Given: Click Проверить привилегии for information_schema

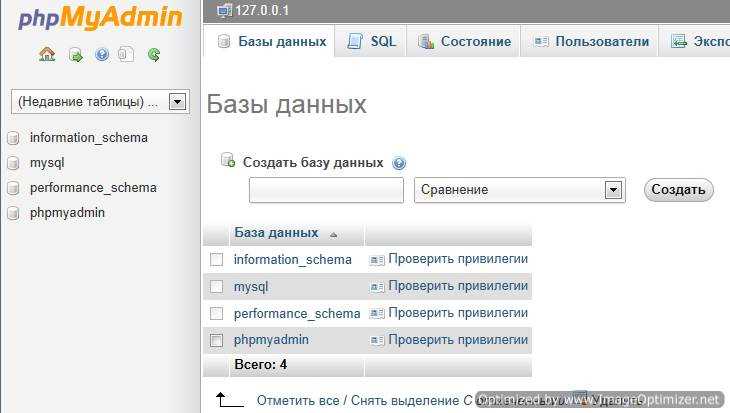Looking at the screenshot, I should coord(458,259).
